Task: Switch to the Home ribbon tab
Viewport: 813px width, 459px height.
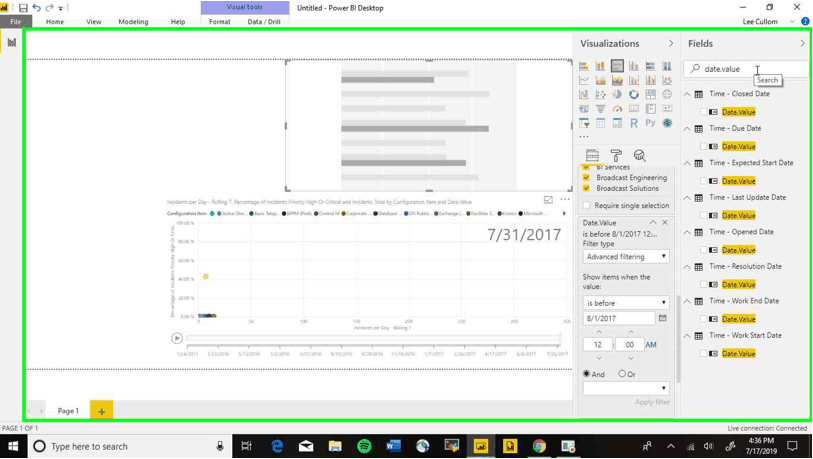Action: [54, 22]
